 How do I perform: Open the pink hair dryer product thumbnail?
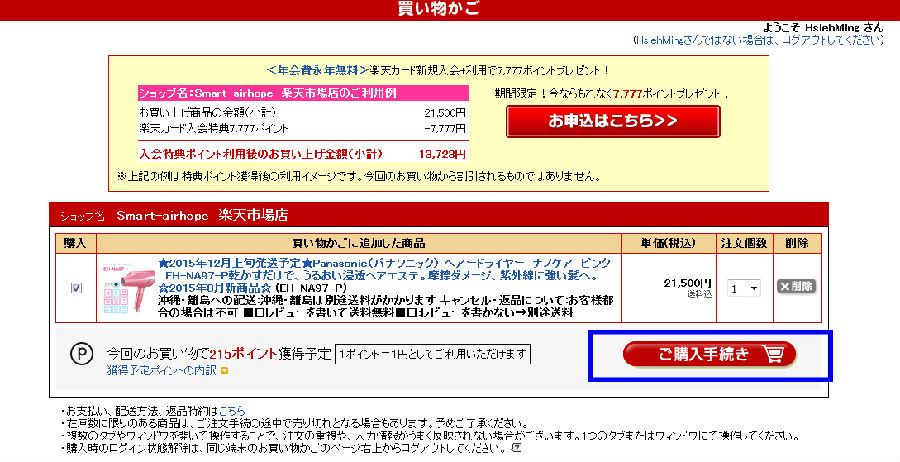coord(129,288)
